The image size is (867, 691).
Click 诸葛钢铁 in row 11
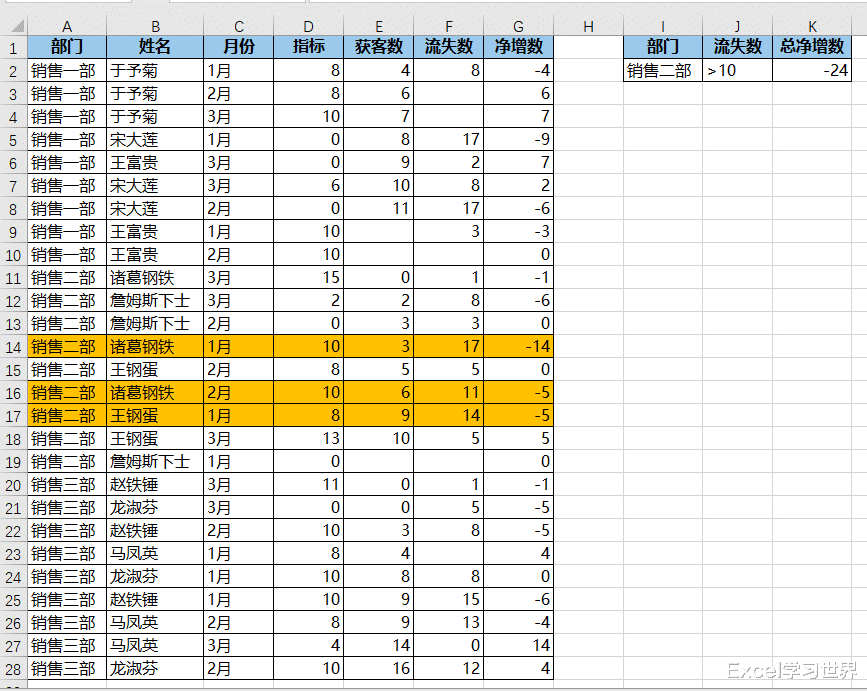(x=155, y=278)
